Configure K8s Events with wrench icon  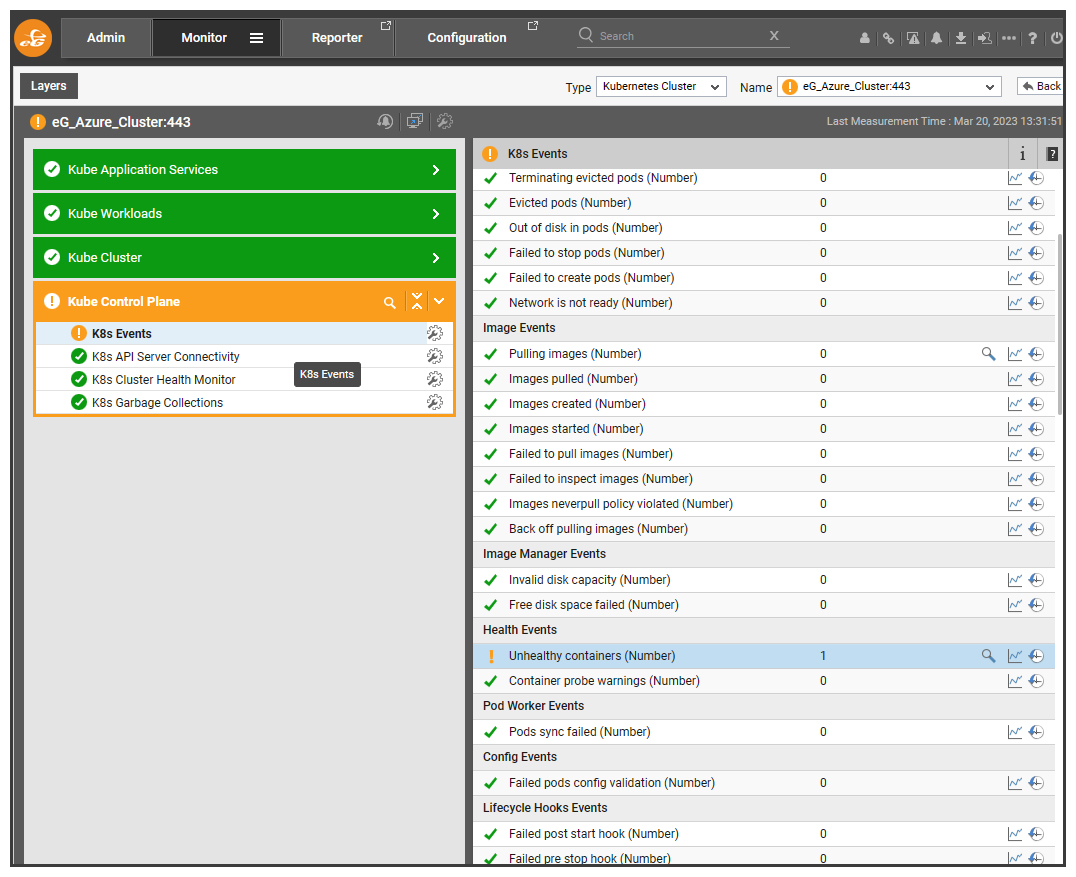435,334
